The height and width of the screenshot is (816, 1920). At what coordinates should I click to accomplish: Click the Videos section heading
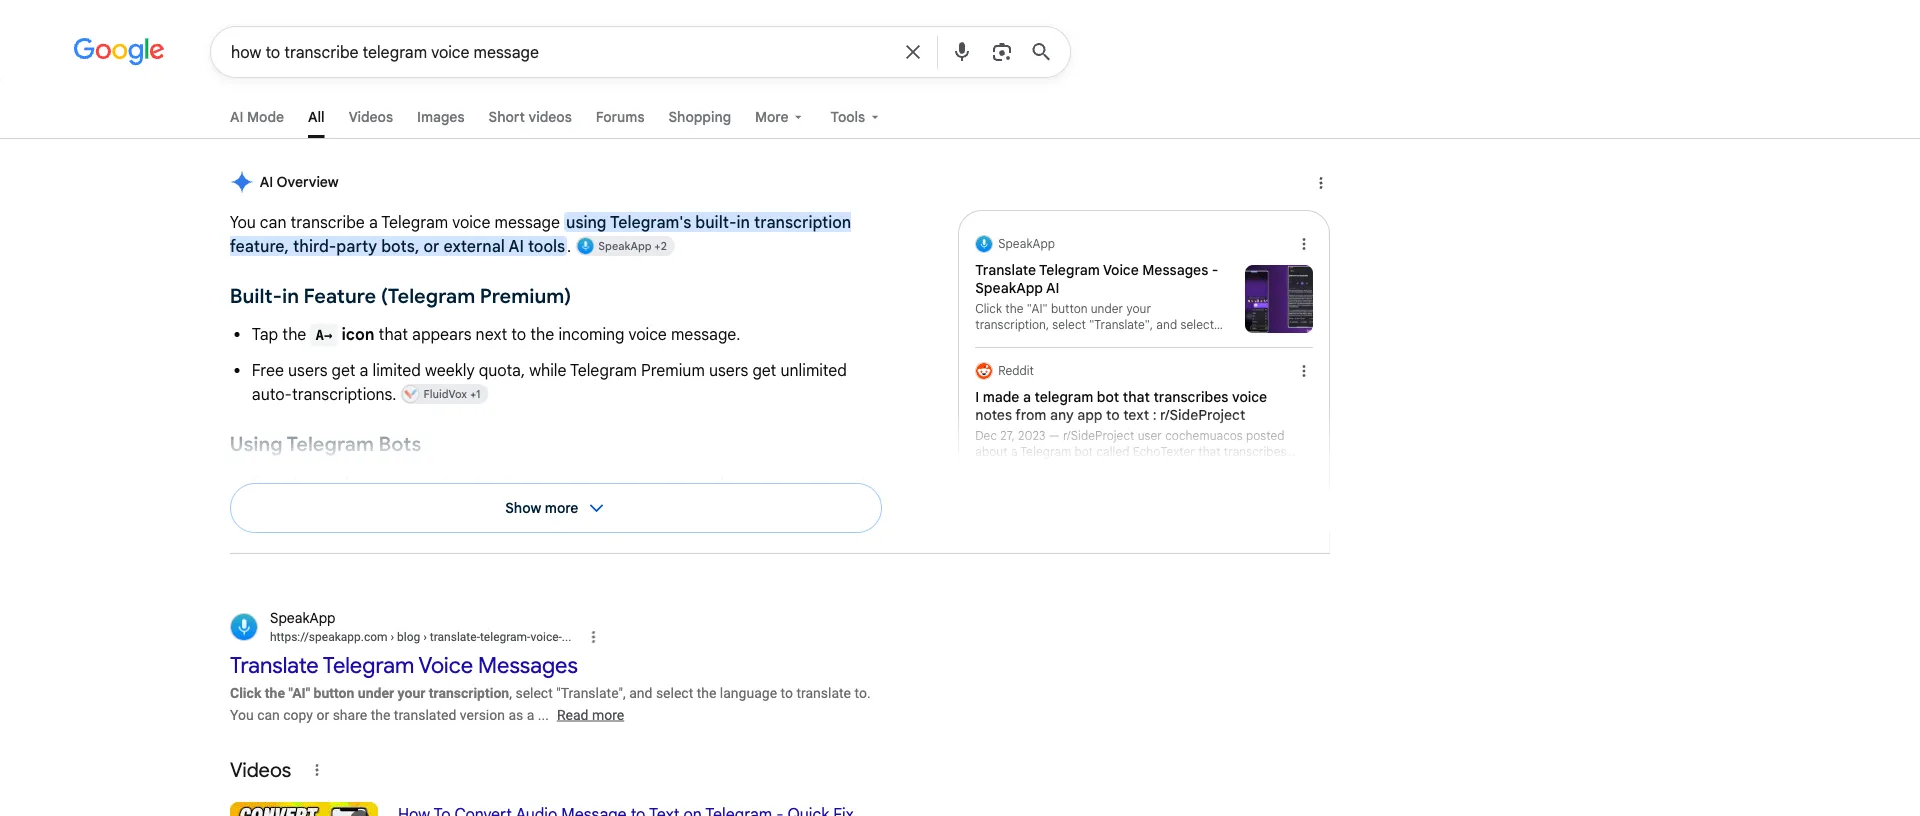click(260, 770)
